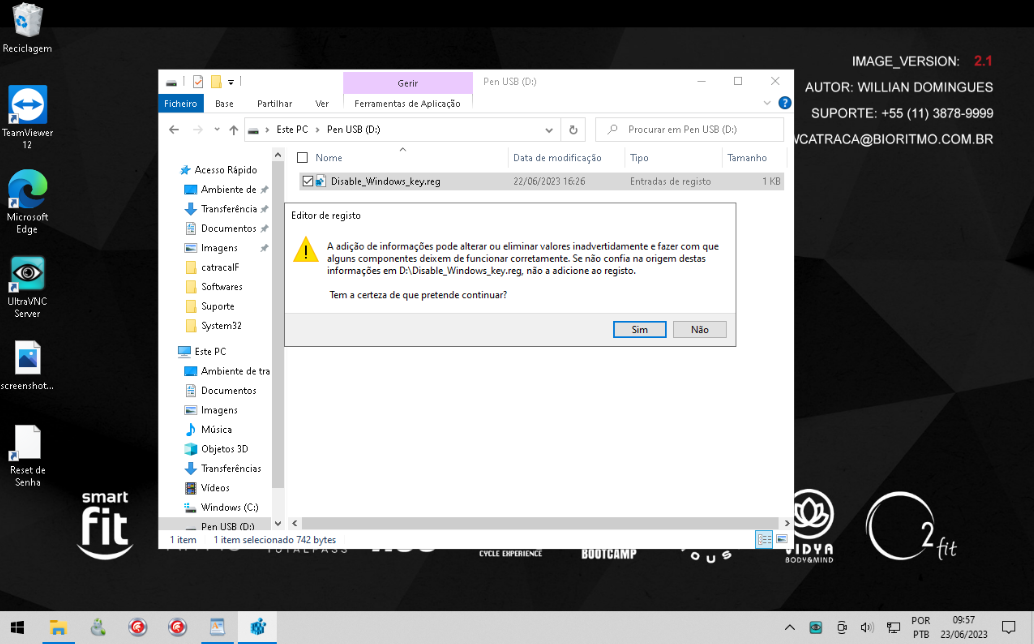Sort by the Tamanho column header

(747, 158)
